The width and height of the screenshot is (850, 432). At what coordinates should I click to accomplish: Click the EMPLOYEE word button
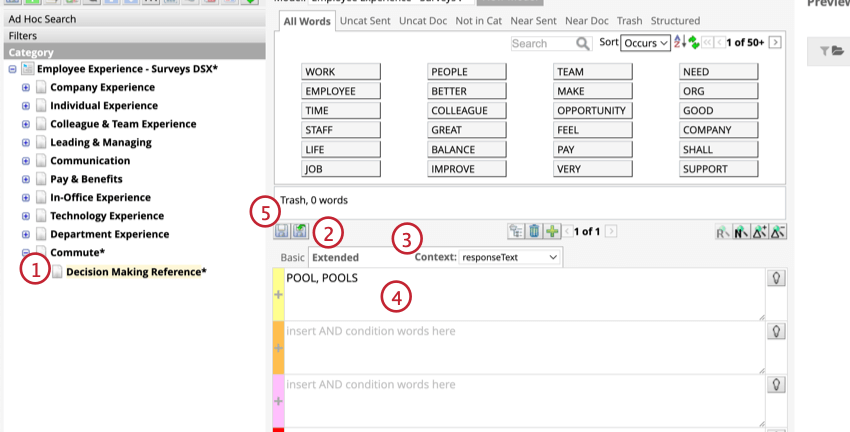[x=341, y=91]
